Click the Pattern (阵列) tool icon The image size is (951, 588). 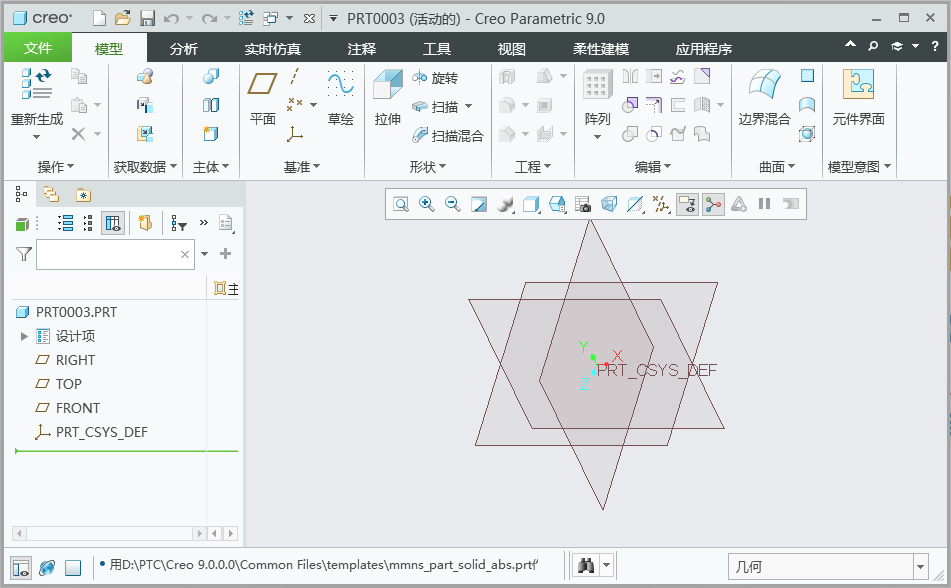coord(597,84)
